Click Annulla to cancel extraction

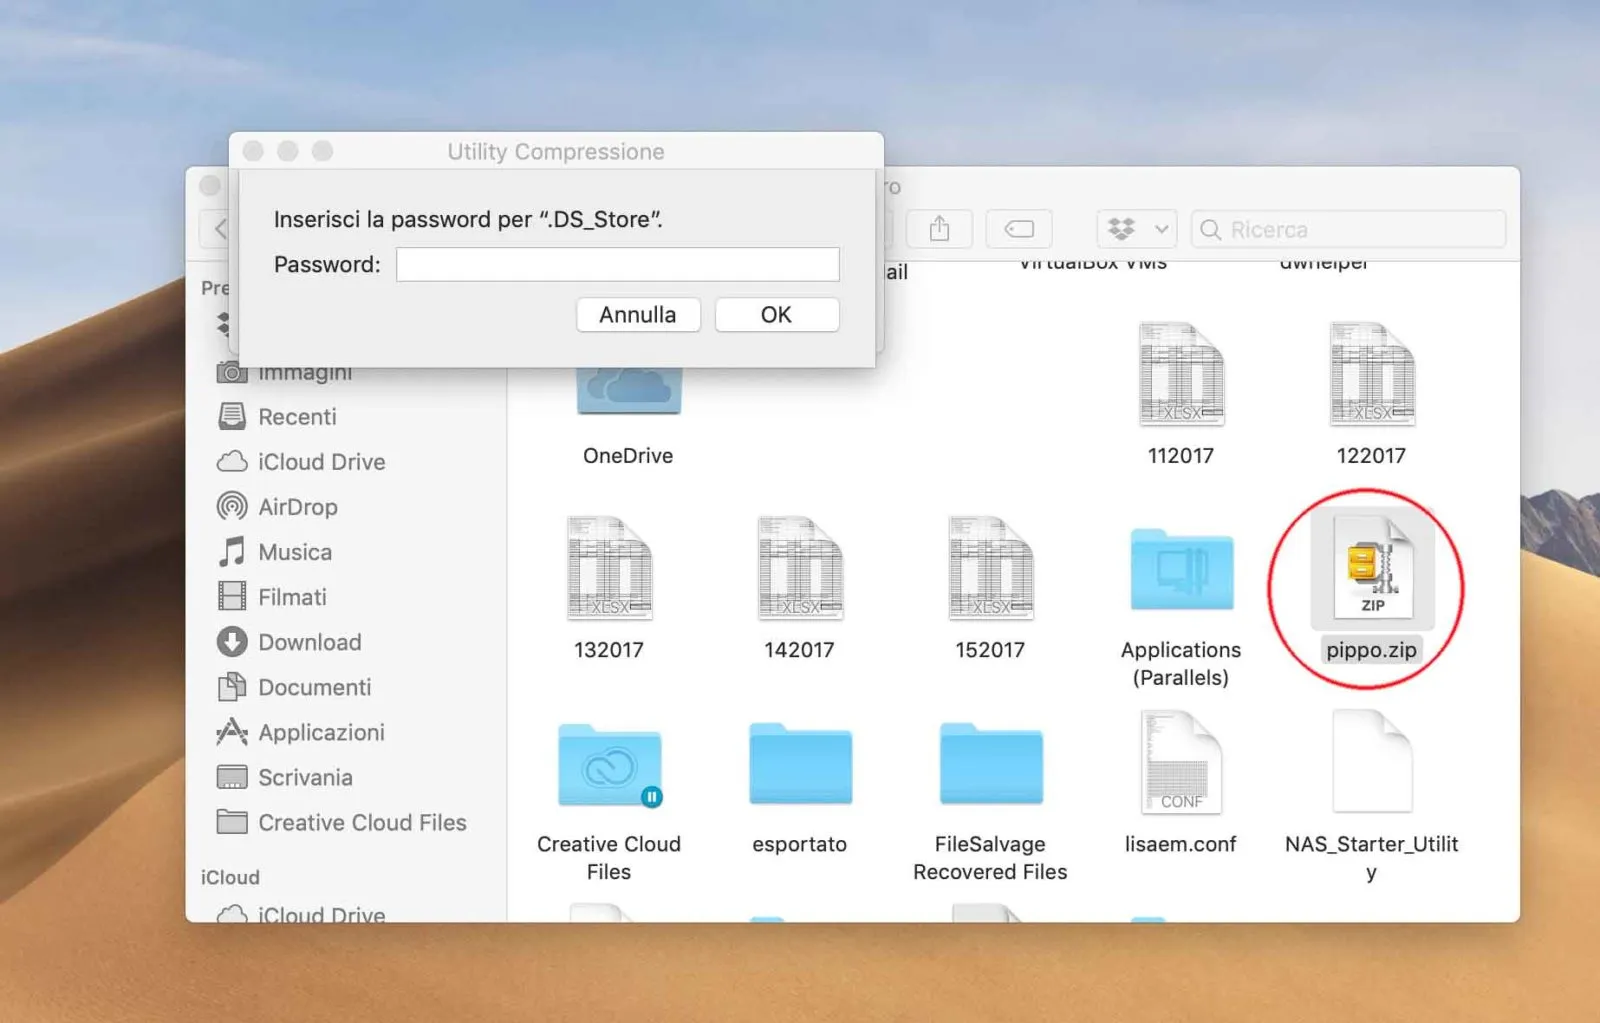click(638, 314)
